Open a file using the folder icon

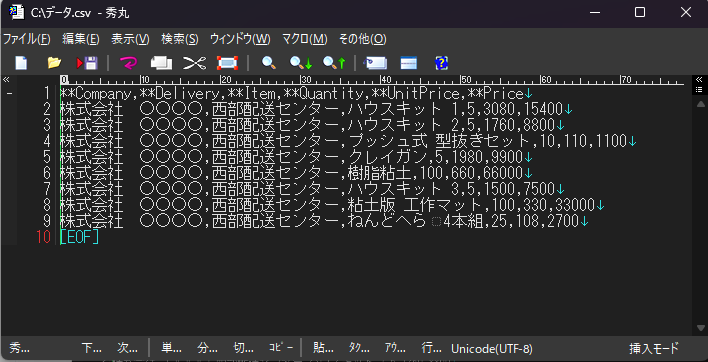54,63
